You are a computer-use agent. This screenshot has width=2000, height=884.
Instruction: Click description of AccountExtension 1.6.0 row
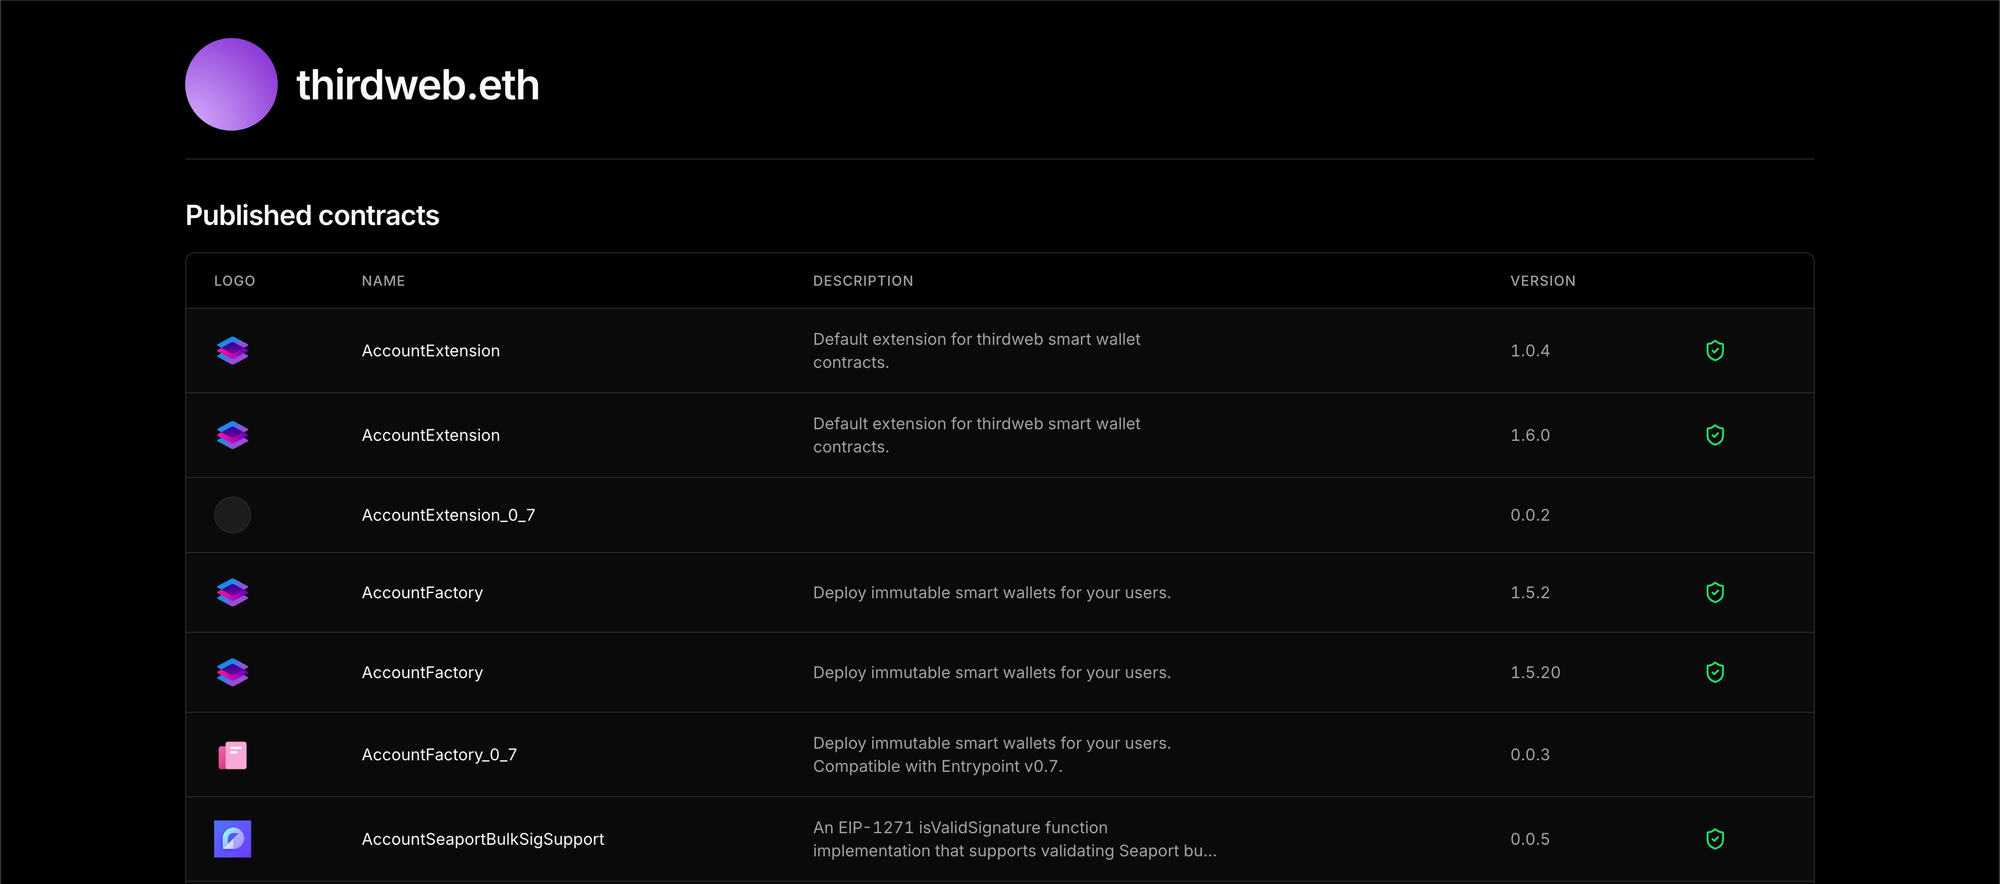click(977, 435)
